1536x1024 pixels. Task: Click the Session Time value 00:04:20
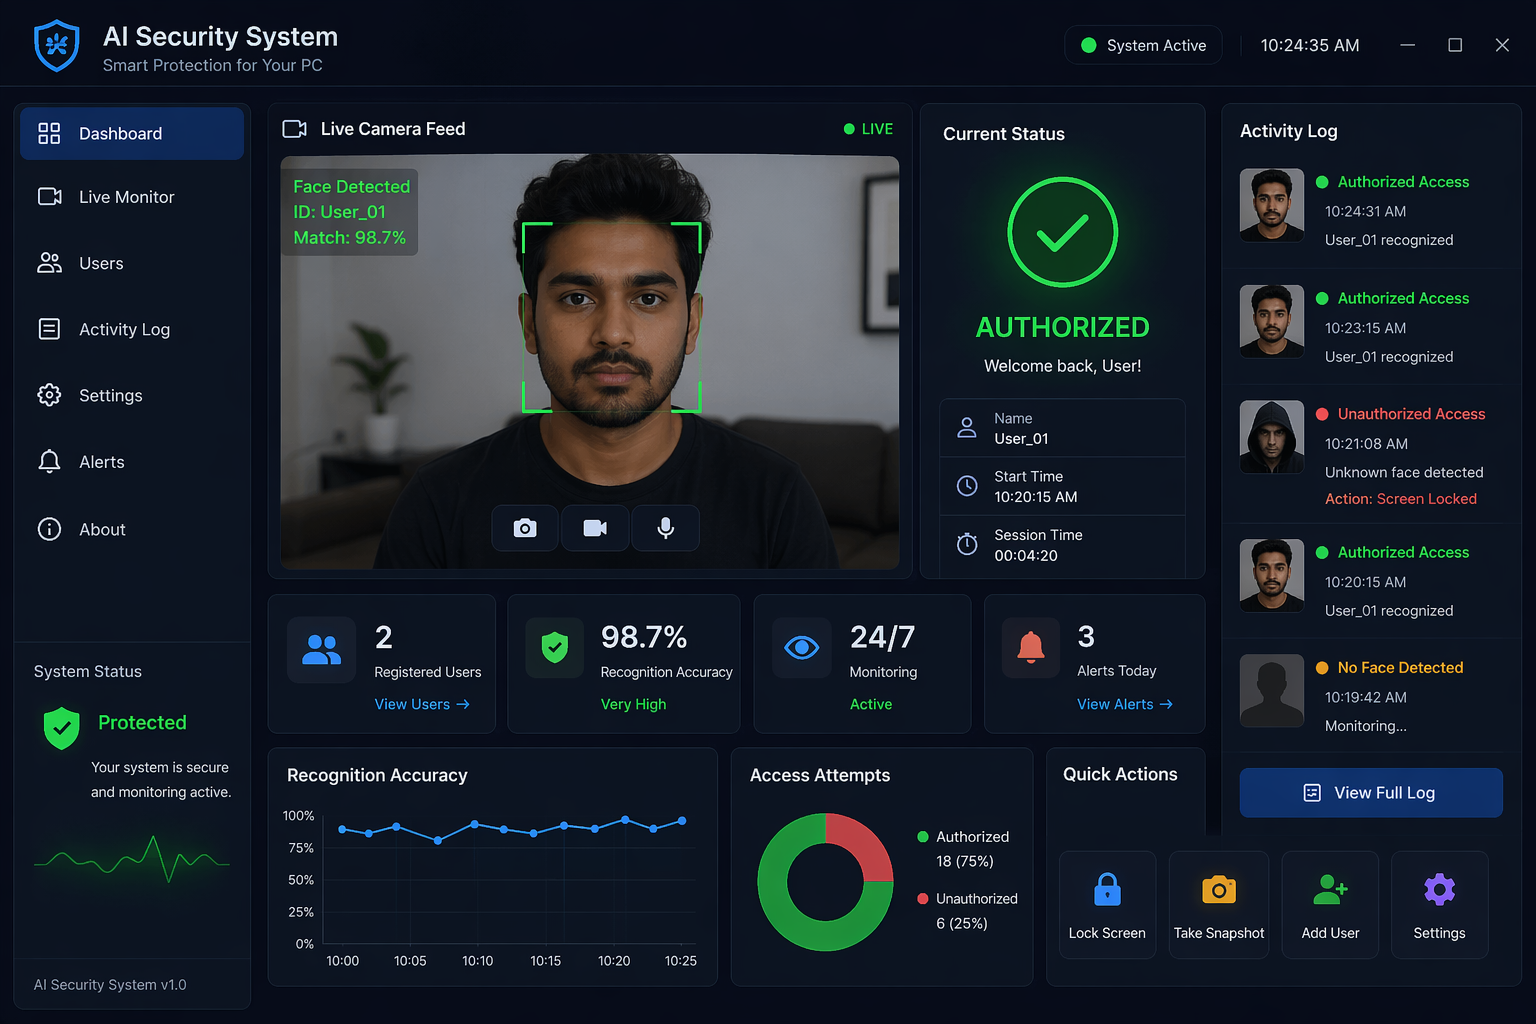tap(1026, 556)
